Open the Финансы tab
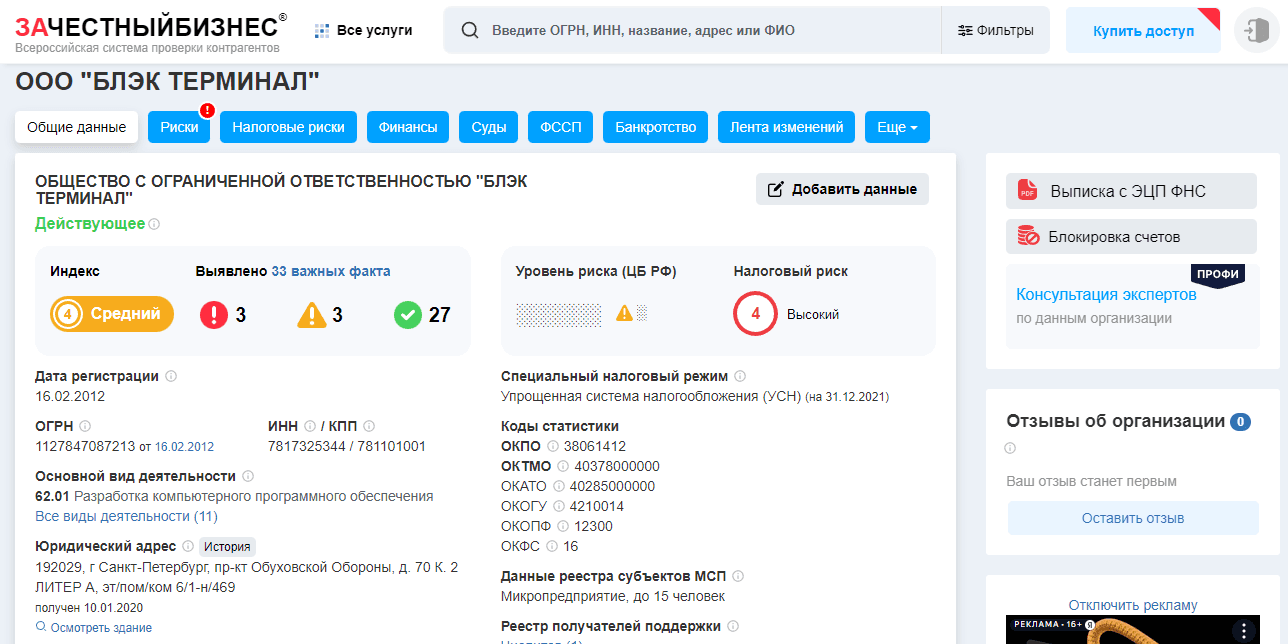 click(408, 127)
